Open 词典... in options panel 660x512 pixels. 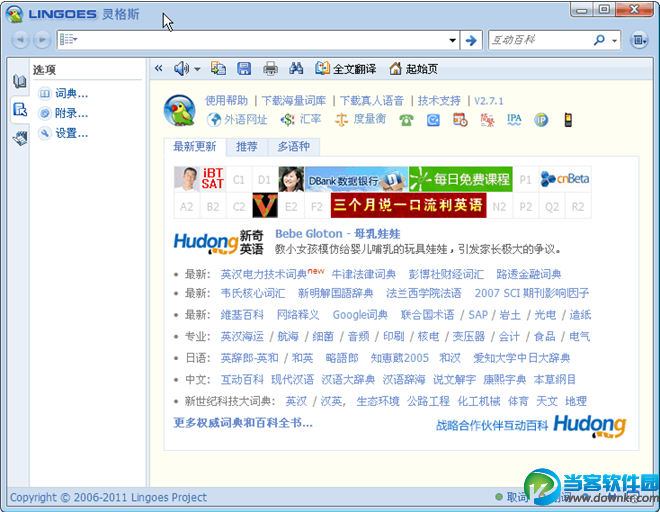coord(63,93)
